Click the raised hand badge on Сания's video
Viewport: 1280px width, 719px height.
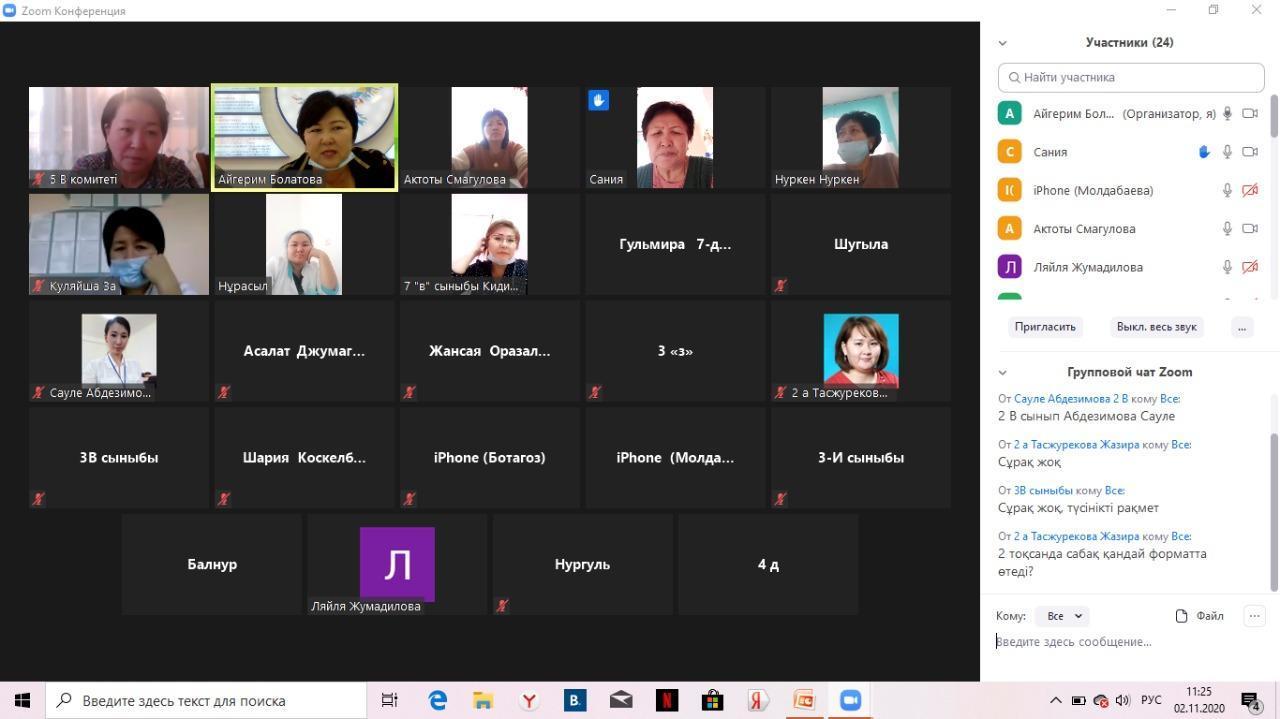(x=598, y=100)
